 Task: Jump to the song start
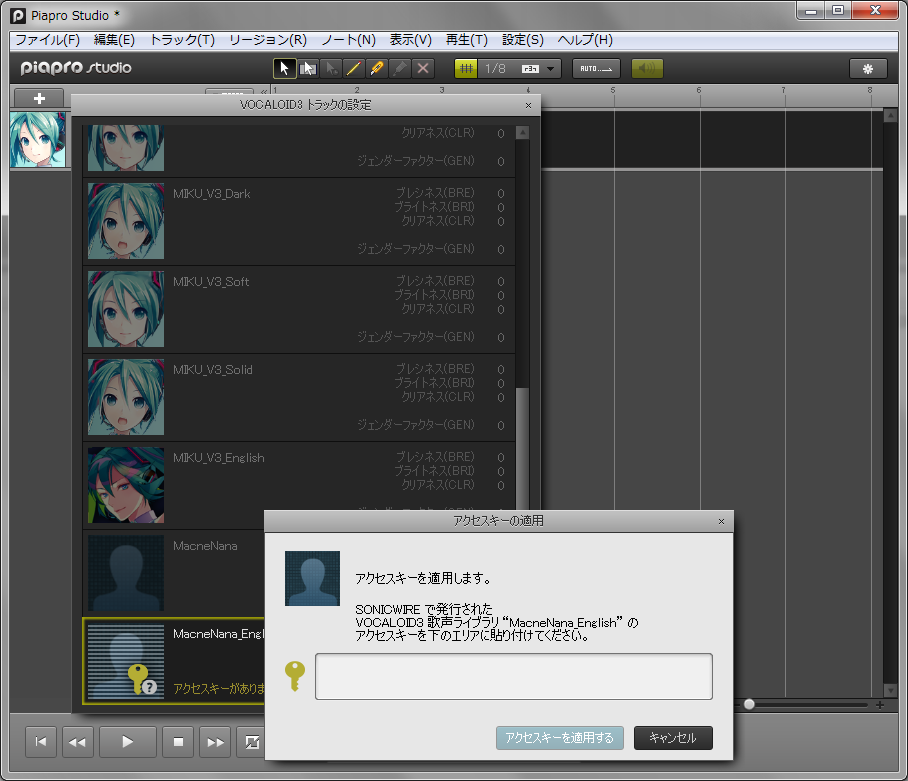[41, 742]
